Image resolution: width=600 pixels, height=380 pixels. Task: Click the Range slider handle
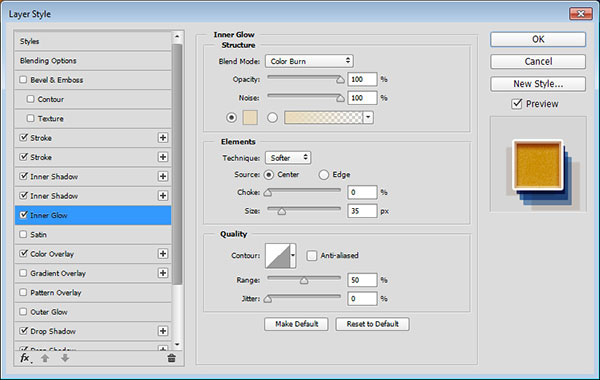click(304, 281)
